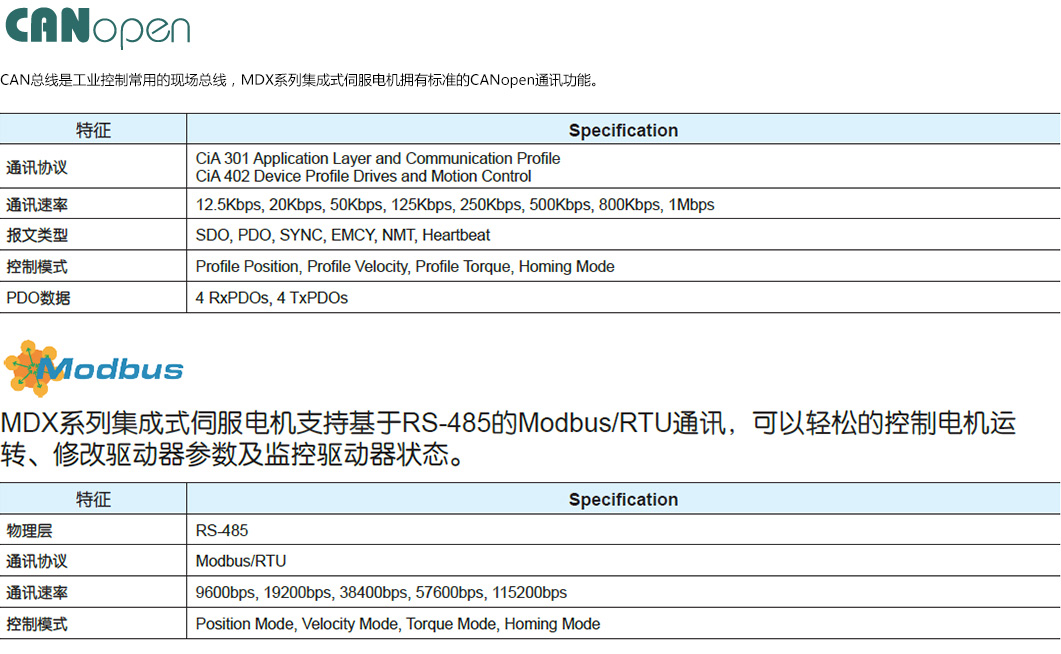Viewport: 1061px width, 654px height.
Task: Click "通讯速率" in the CANopen table
Action: (37, 204)
